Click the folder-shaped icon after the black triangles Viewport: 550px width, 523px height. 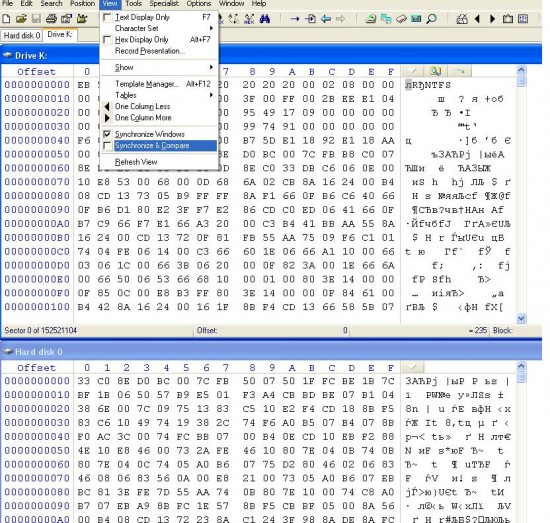point(508,19)
